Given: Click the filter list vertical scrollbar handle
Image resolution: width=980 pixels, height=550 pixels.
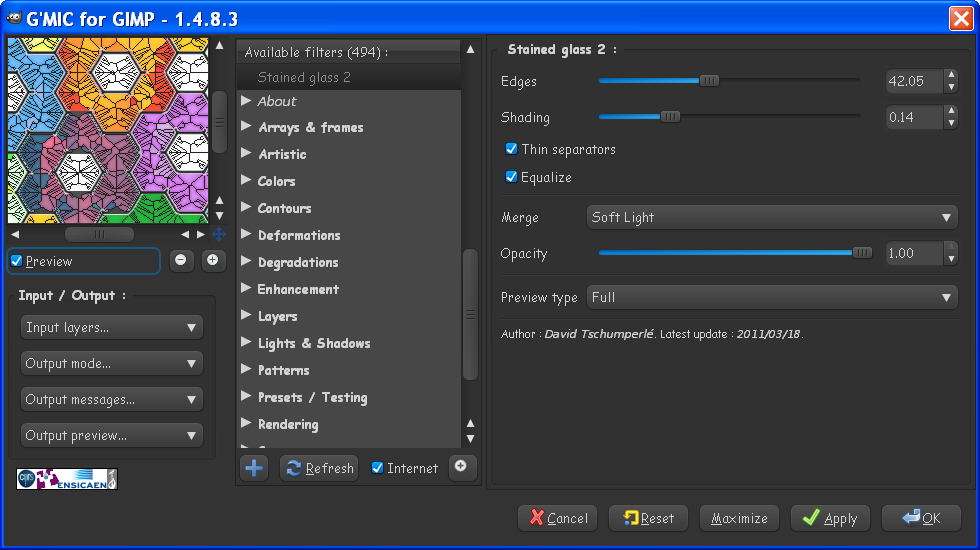Looking at the screenshot, I should 470,314.
